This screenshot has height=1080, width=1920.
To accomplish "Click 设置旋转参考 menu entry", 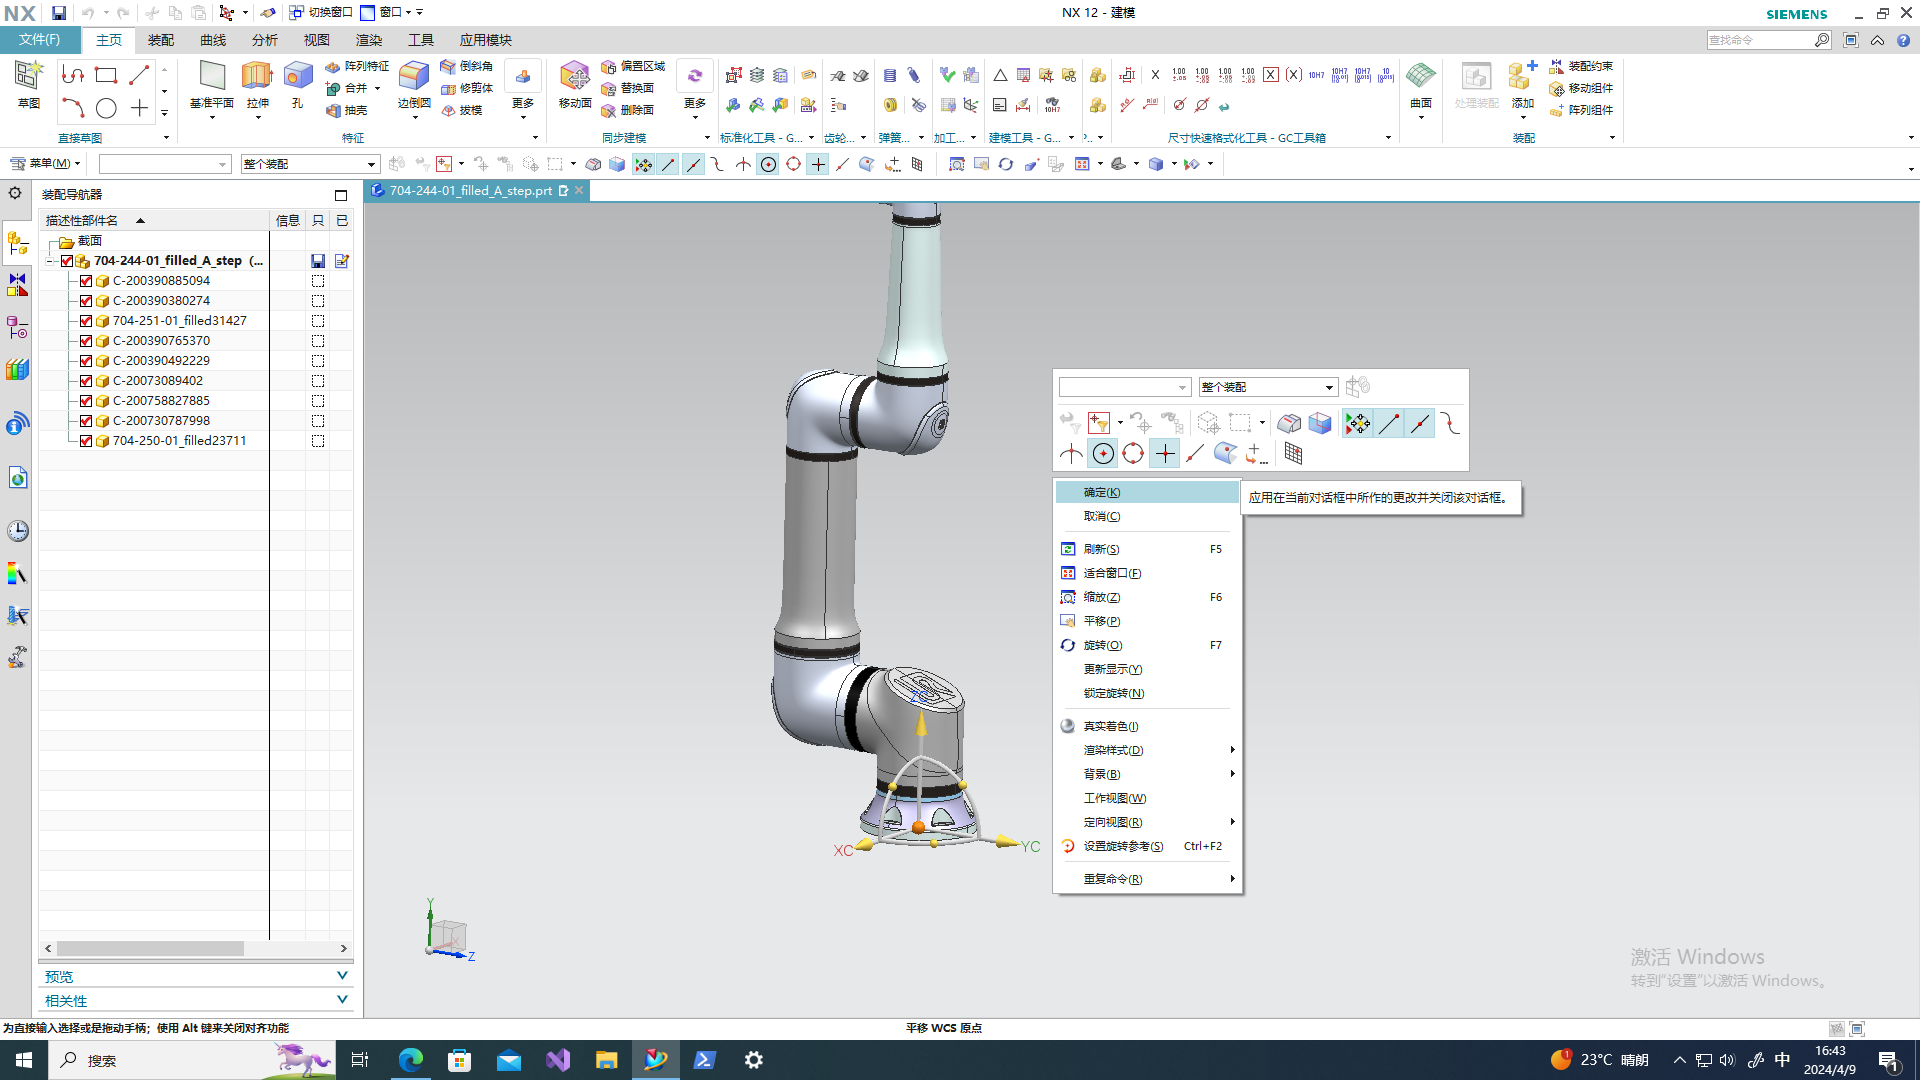I will pyautogui.click(x=1148, y=846).
